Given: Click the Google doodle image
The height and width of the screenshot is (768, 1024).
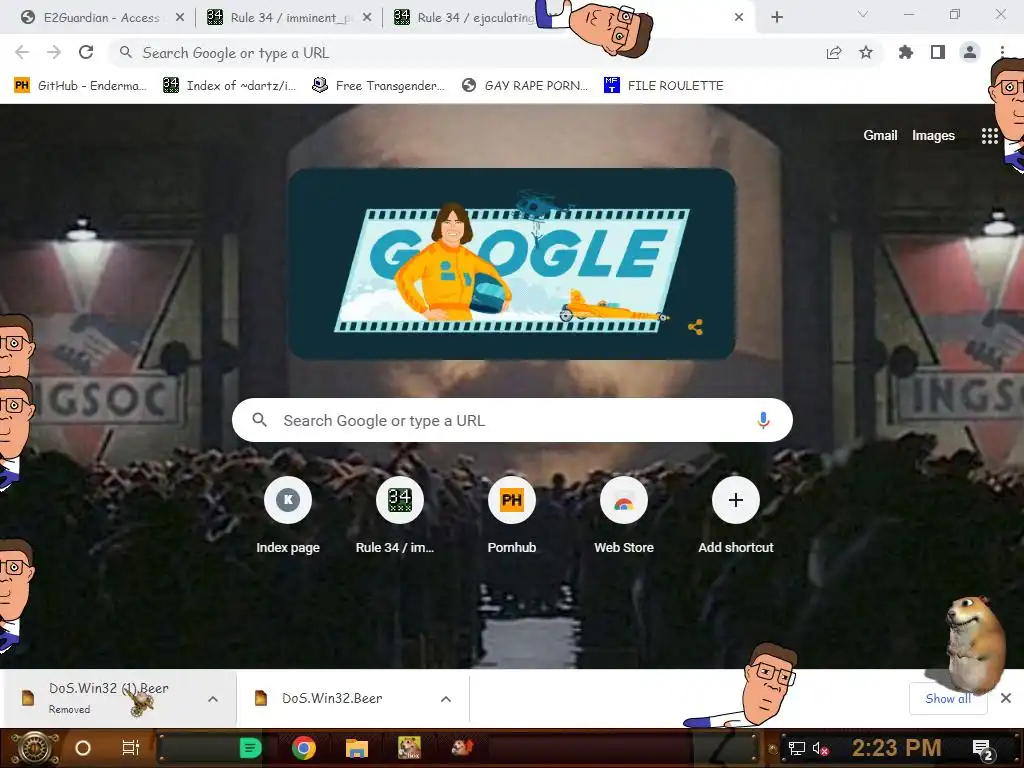Looking at the screenshot, I should coord(512,264).
